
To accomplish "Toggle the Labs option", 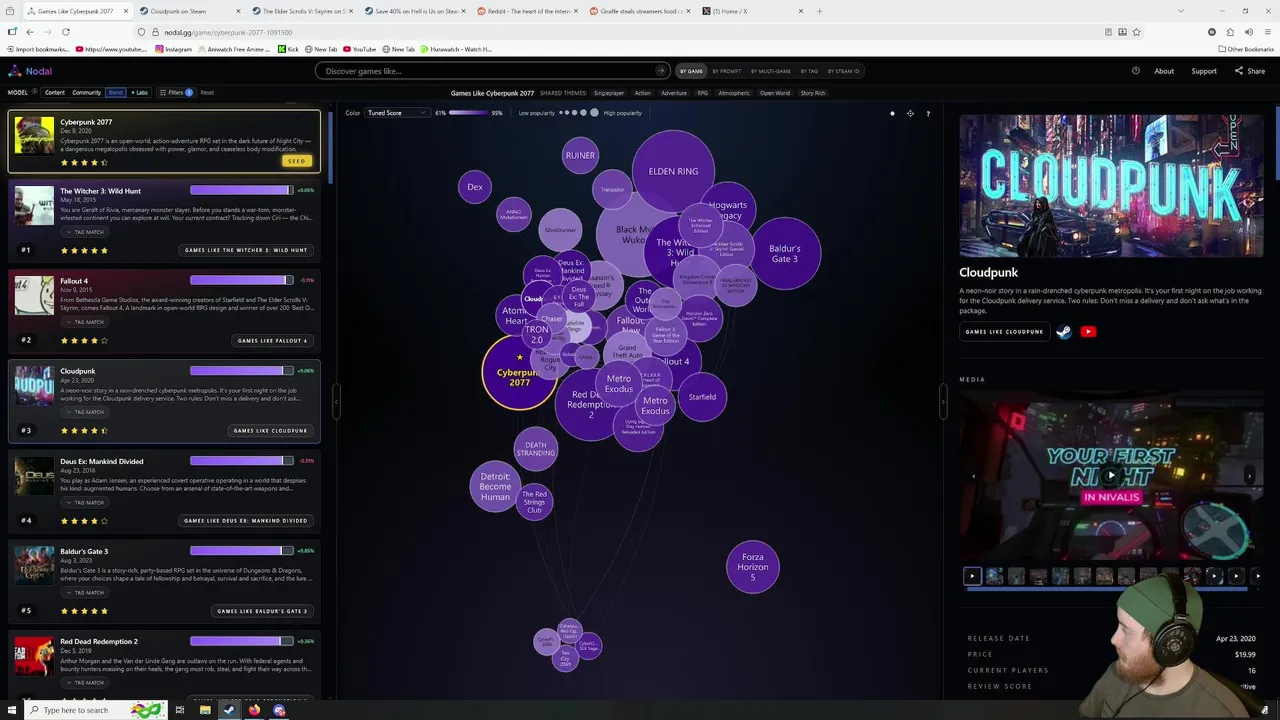I will (x=139, y=92).
